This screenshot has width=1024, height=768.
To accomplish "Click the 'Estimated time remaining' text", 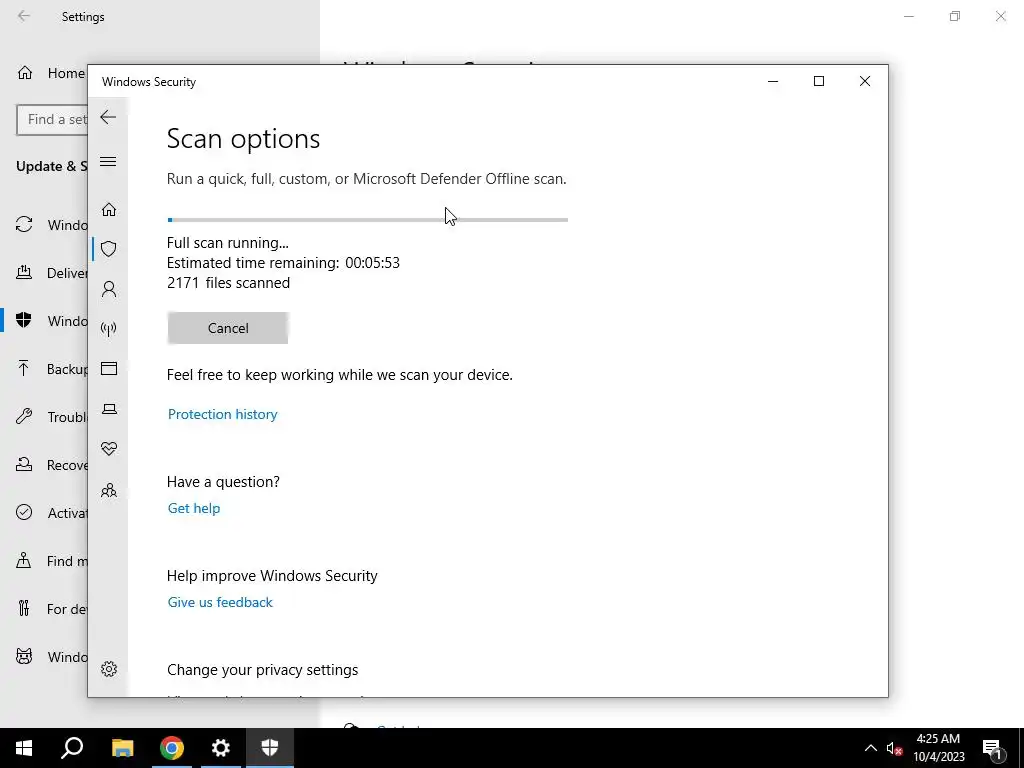I will point(283,263).
